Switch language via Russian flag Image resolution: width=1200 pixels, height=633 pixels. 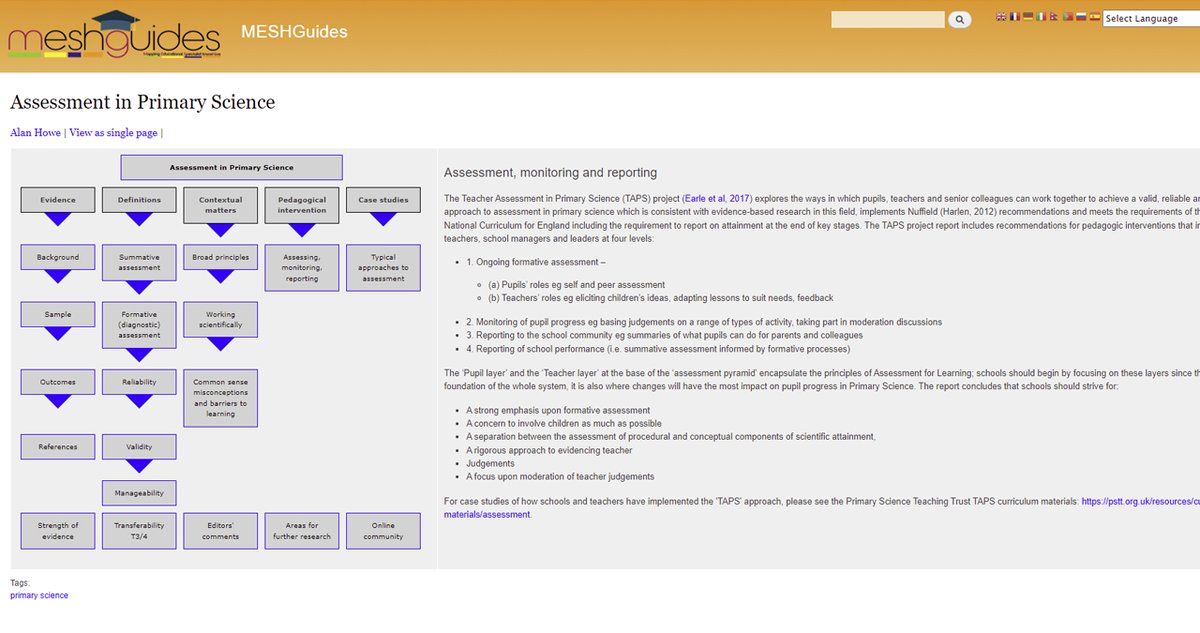(x=1080, y=17)
